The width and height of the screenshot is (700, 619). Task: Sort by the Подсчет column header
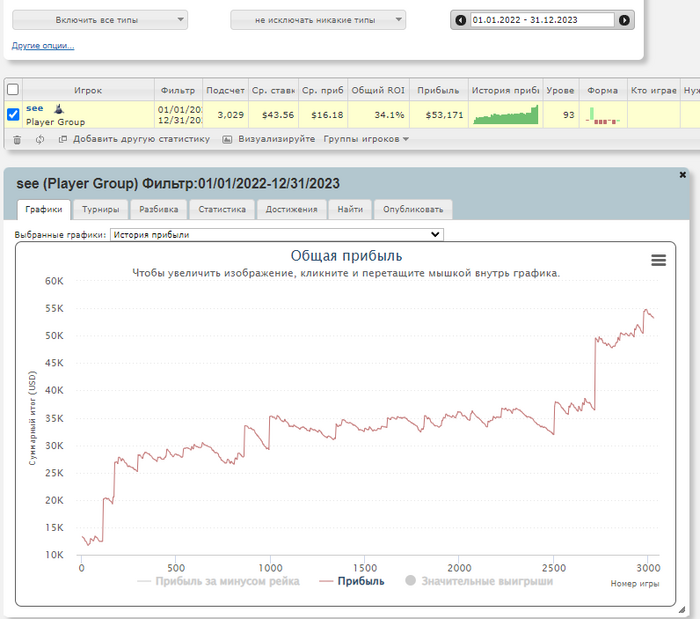(x=225, y=90)
